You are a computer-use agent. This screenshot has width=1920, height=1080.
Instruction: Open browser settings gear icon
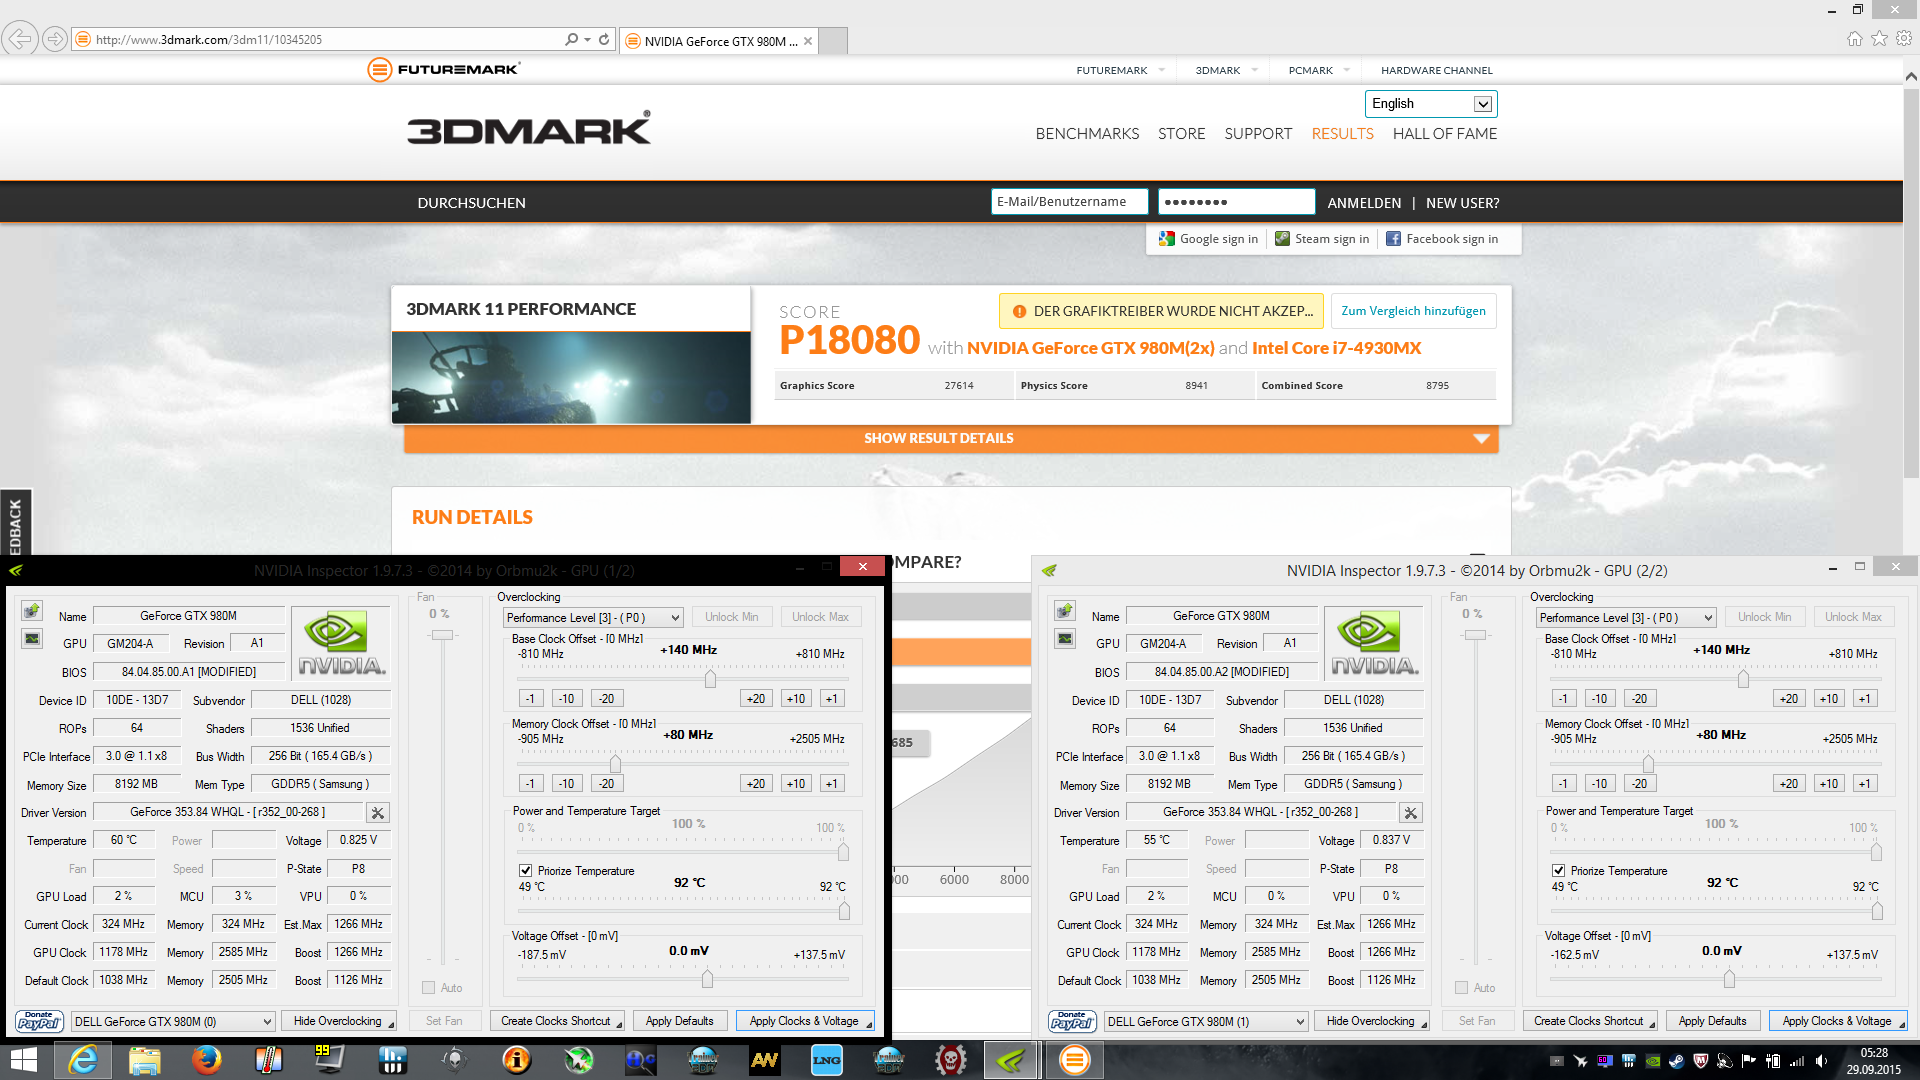1904,38
